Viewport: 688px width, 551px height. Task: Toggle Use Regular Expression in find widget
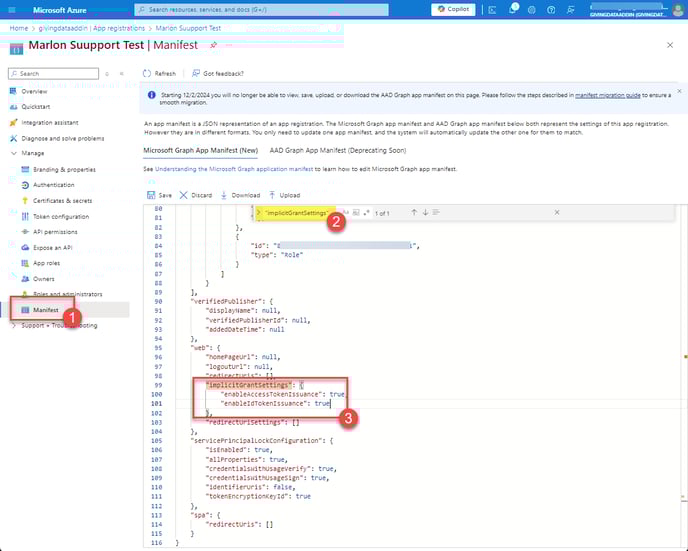(366, 213)
